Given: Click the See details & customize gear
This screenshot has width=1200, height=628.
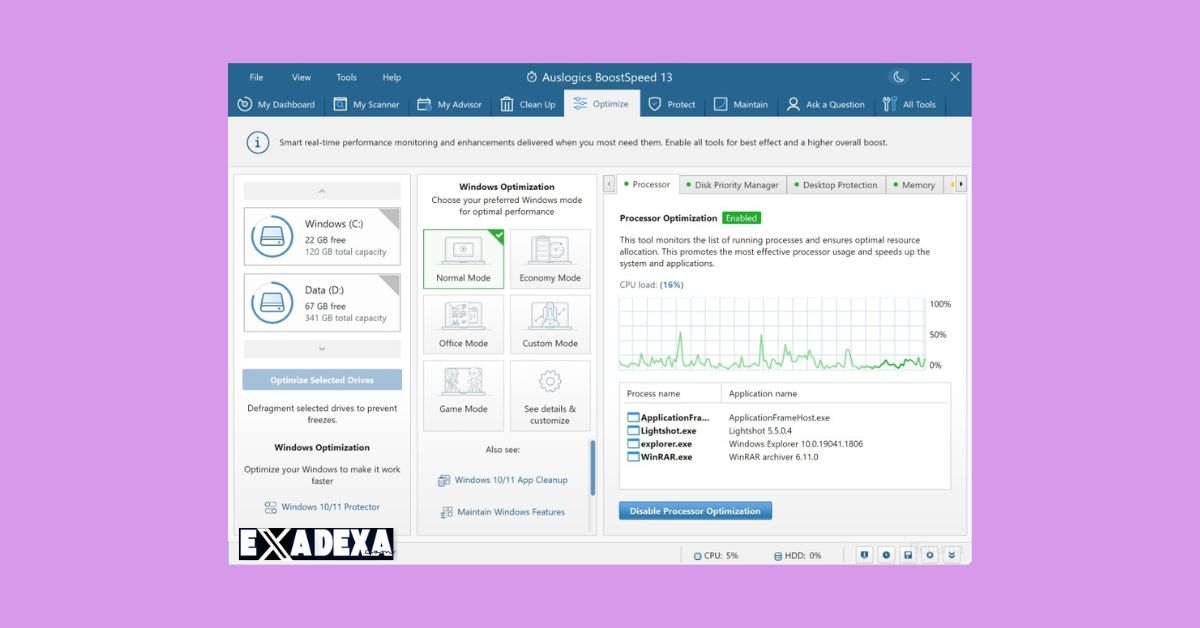Looking at the screenshot, I should (x=550, y=395).
